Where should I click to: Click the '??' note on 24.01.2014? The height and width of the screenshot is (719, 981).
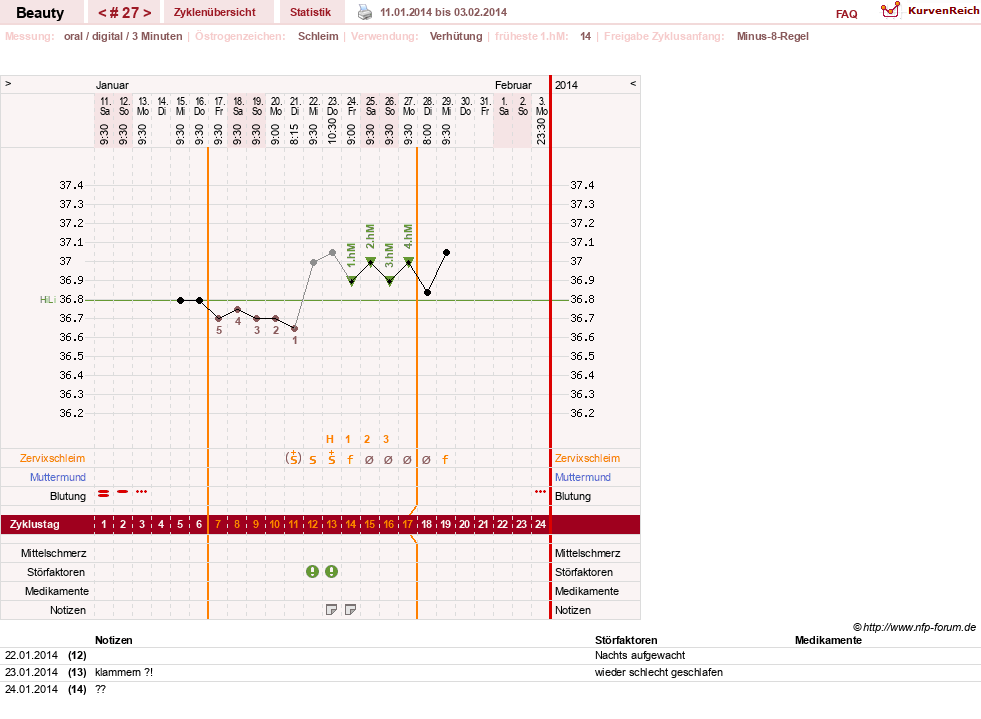[100, 689]
